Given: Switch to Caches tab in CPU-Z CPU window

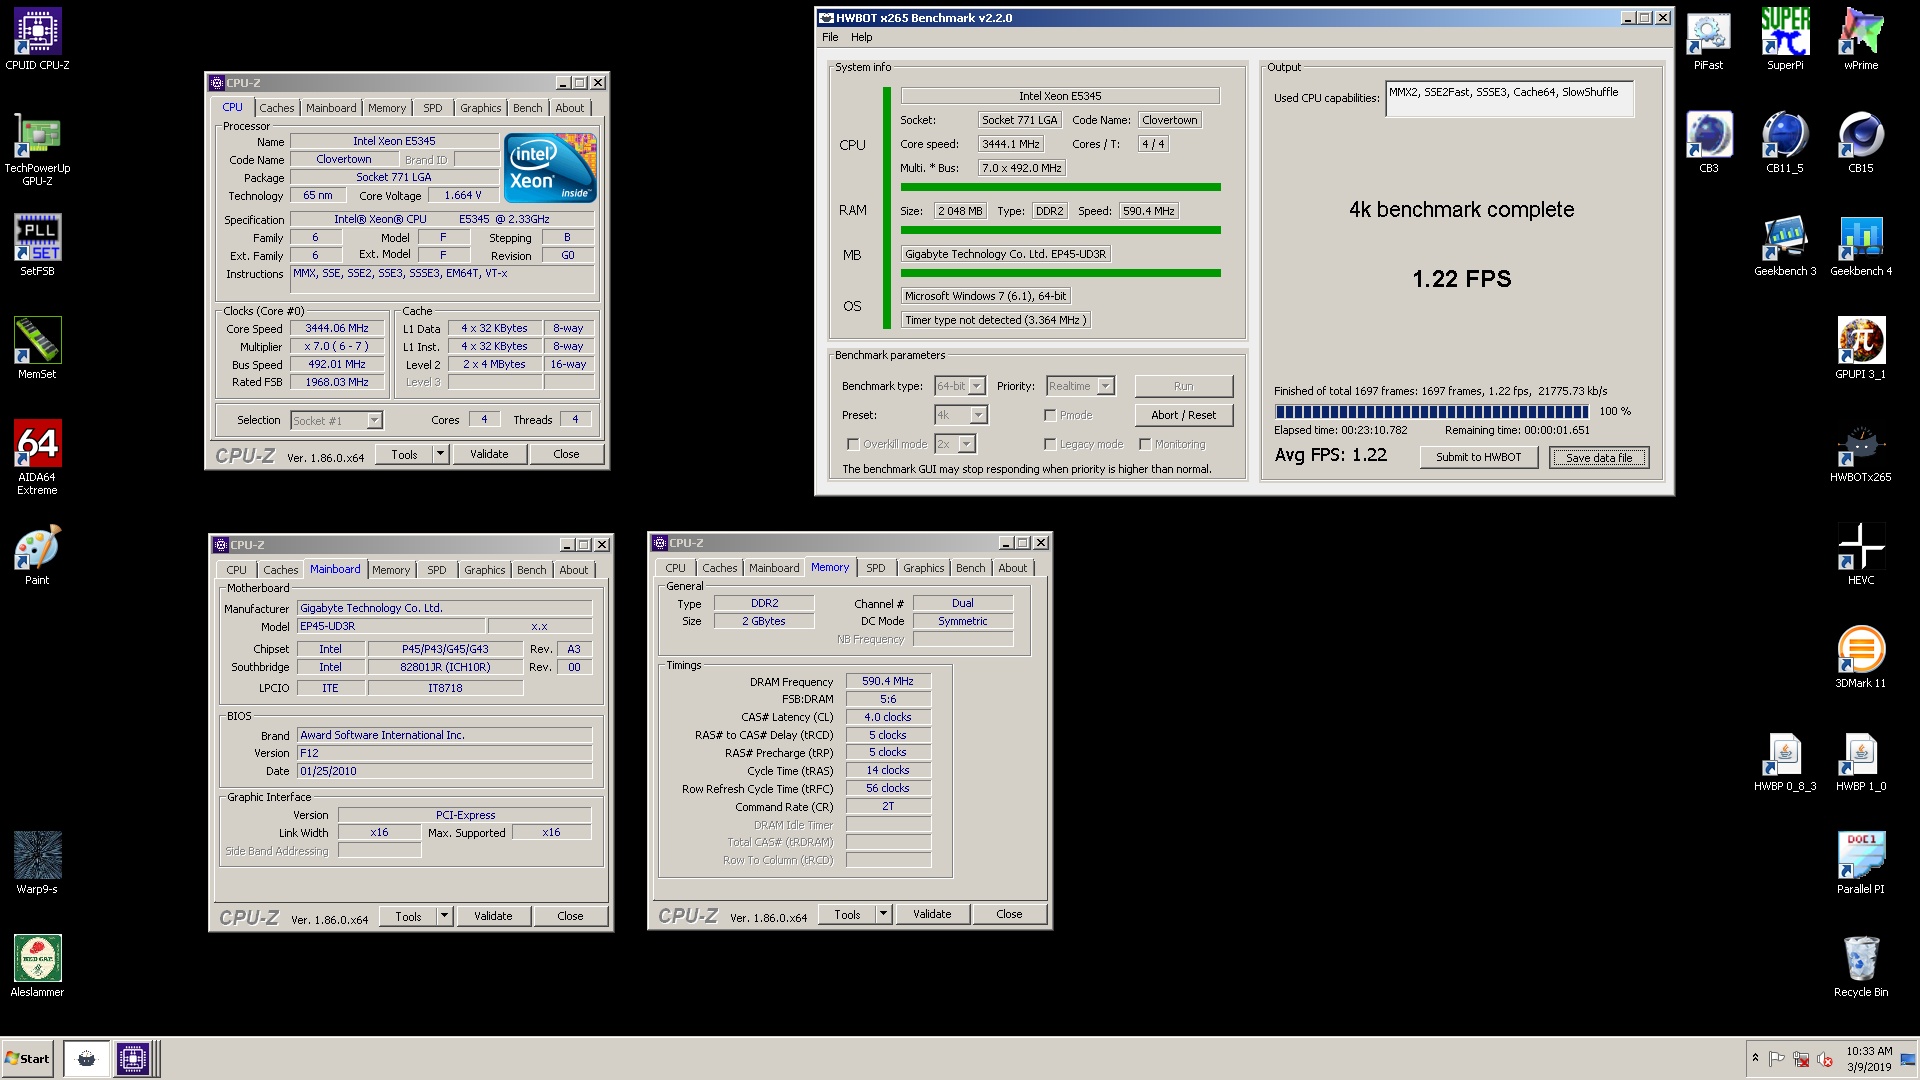Looking at the screenshot, I should [x=277, y=108].
